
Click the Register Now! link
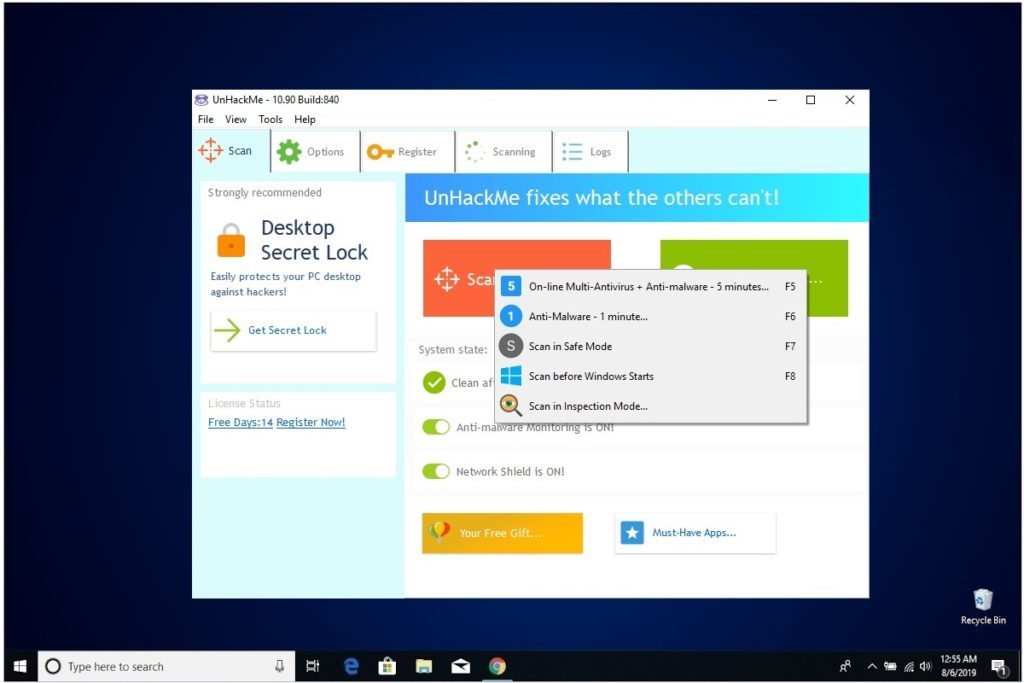(x=311, y=422)
